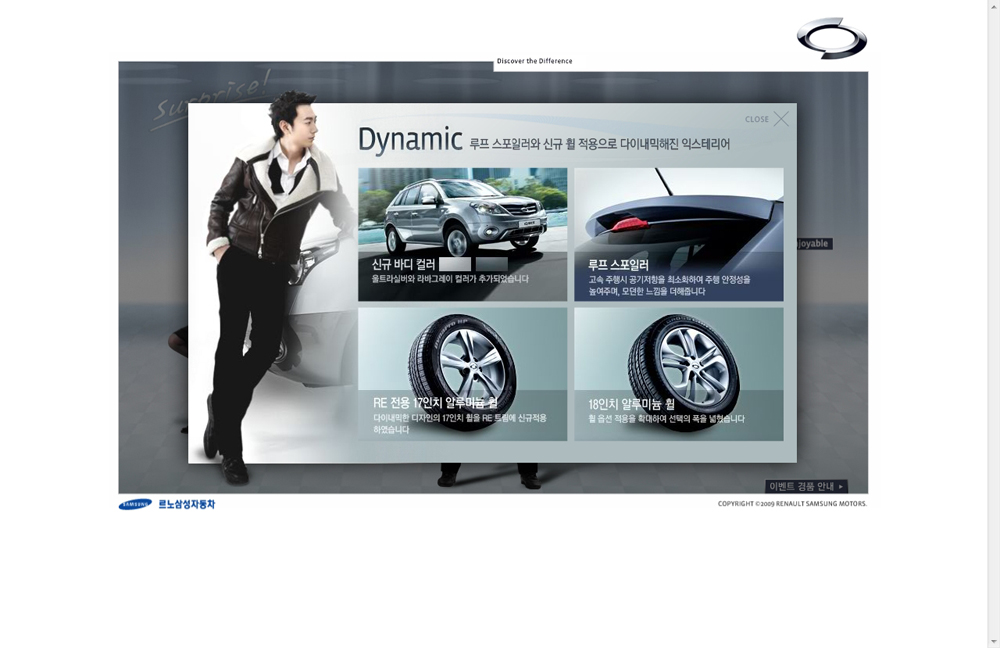Viewport: 1000px width, 648px height.
Task: Click the 18인치 알루미늄 휠 caption title
Action: point(631,404)
